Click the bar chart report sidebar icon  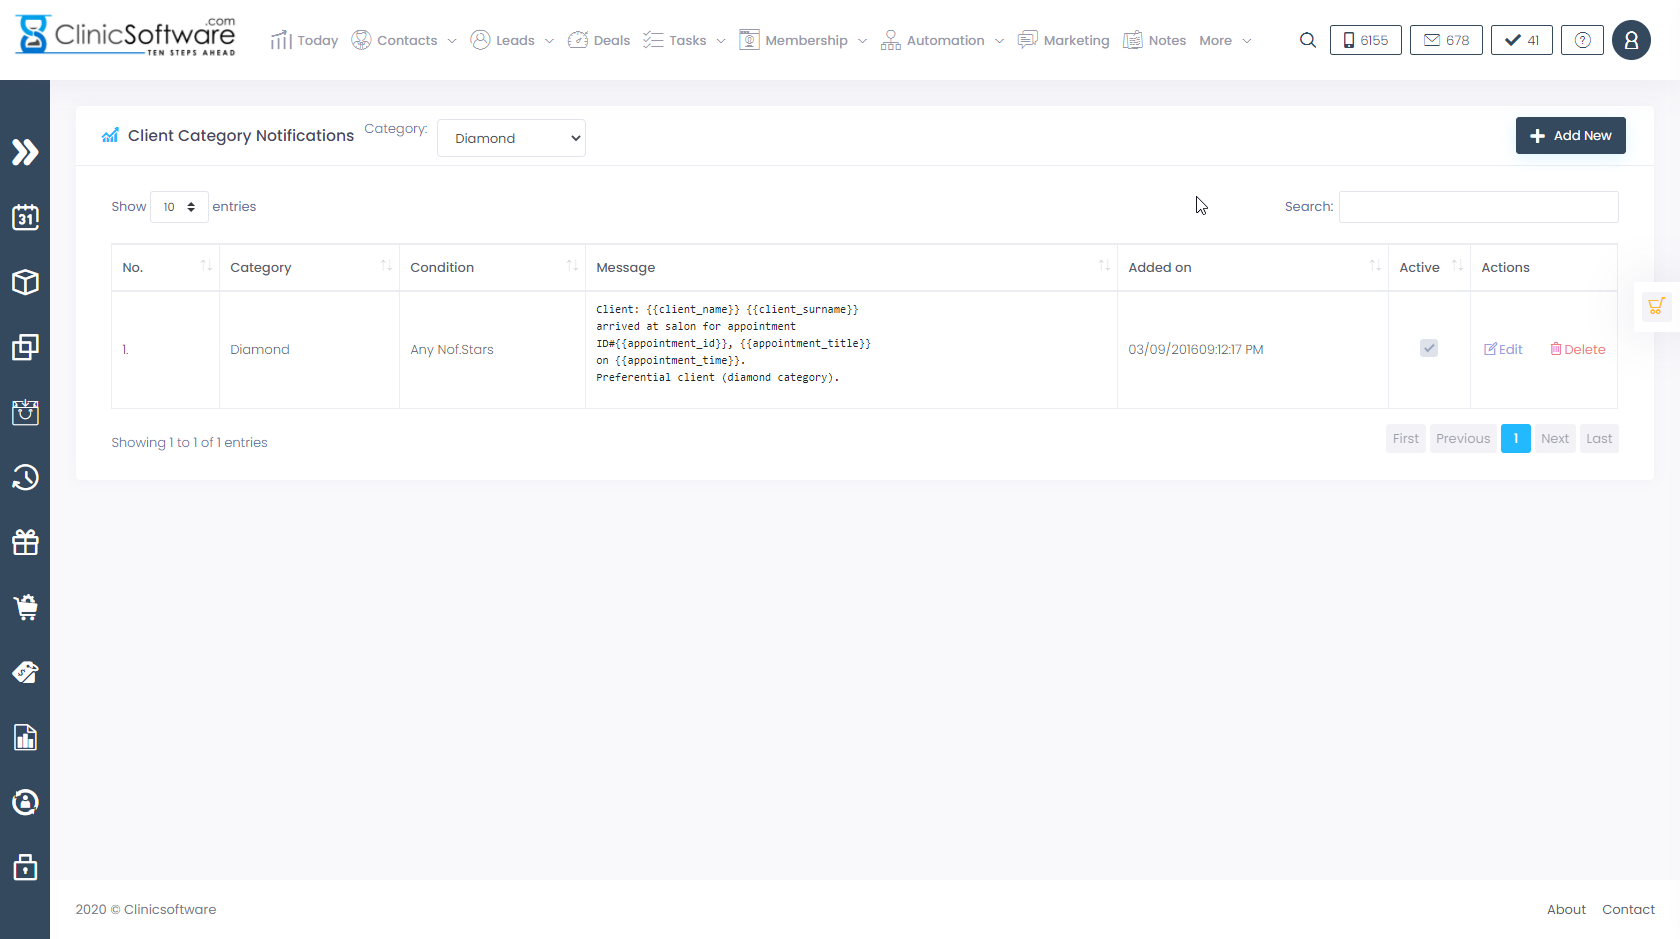point(25,737)
